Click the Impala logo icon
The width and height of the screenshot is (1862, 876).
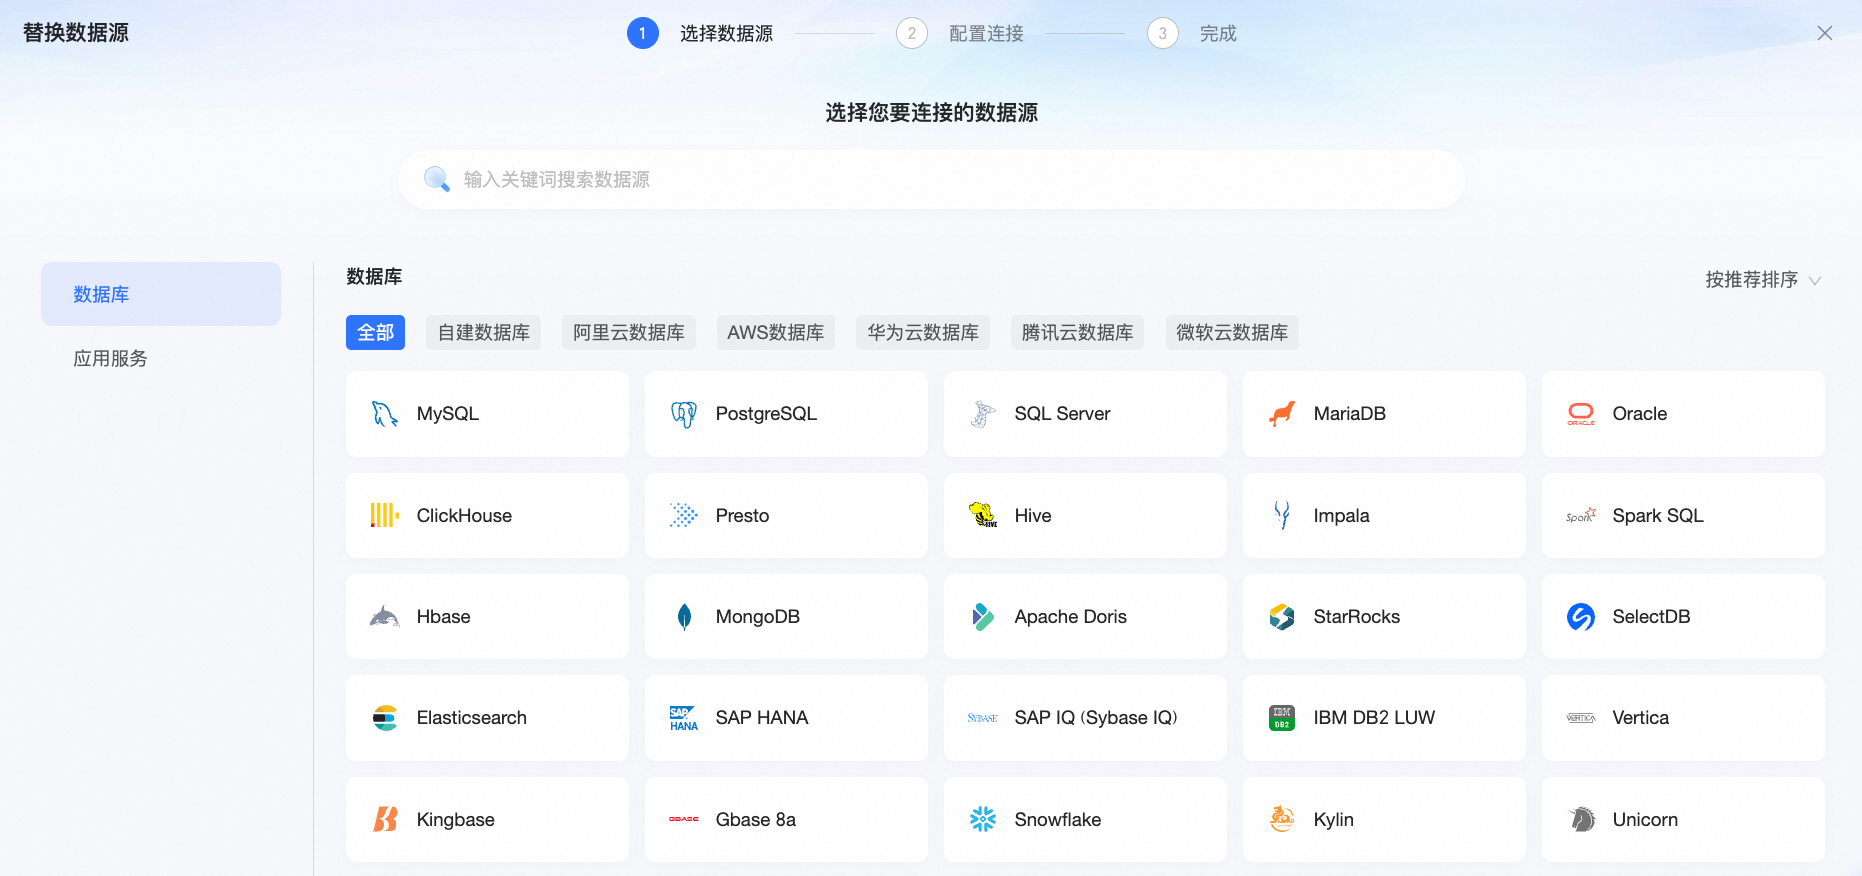(1282, 516)
